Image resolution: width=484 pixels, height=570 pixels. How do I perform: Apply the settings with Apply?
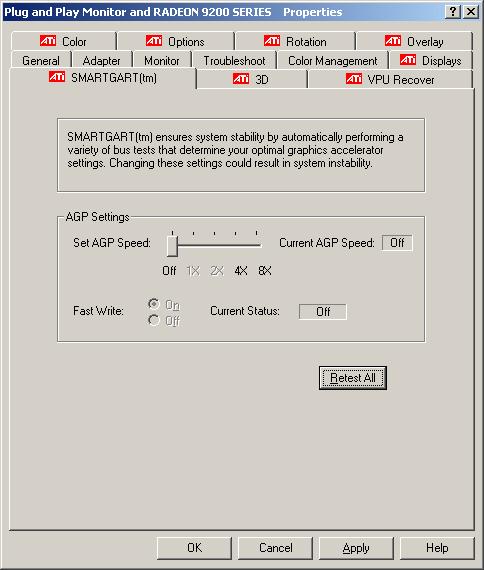pyautogui.click(x=356, y=548)
